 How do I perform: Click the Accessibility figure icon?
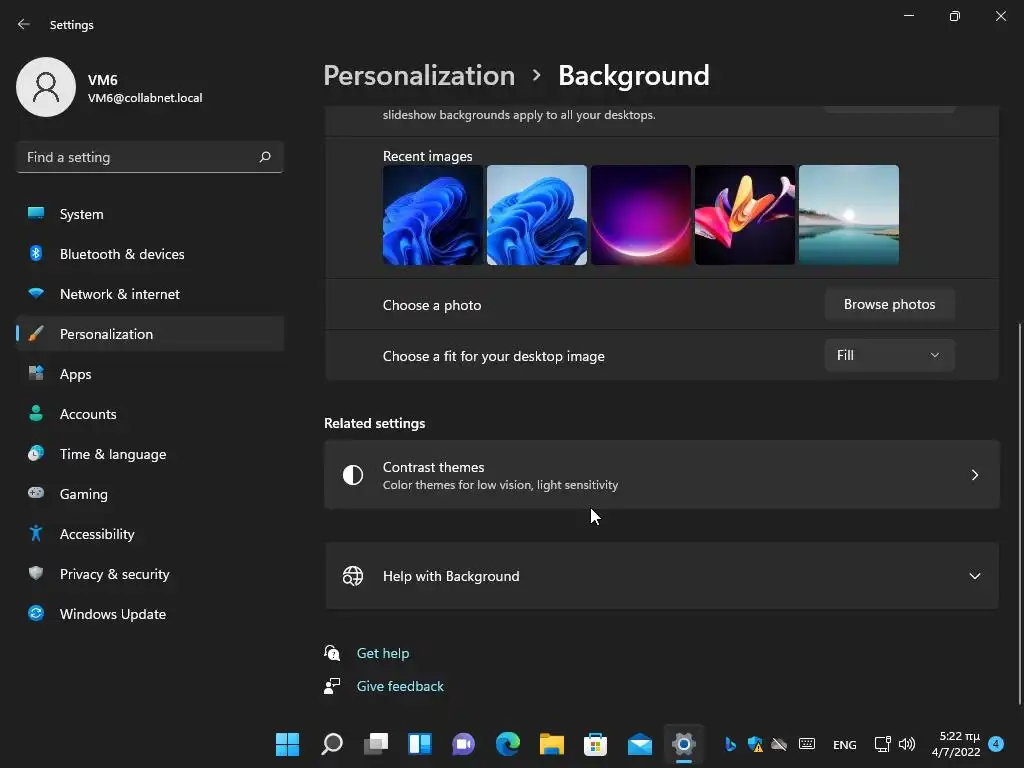(36, 534)
